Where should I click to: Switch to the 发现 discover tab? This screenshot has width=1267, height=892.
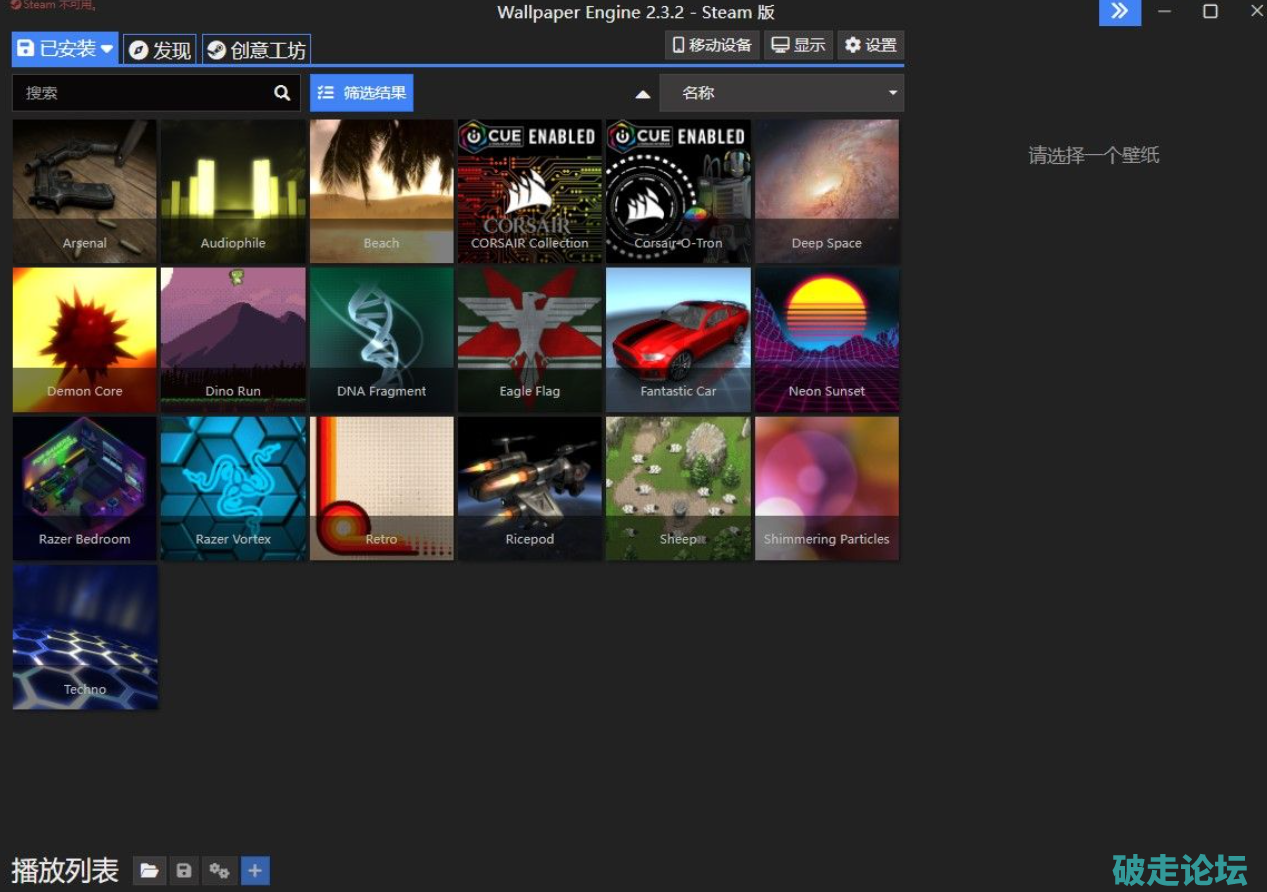pyautogui.click(x=160, y=50)
